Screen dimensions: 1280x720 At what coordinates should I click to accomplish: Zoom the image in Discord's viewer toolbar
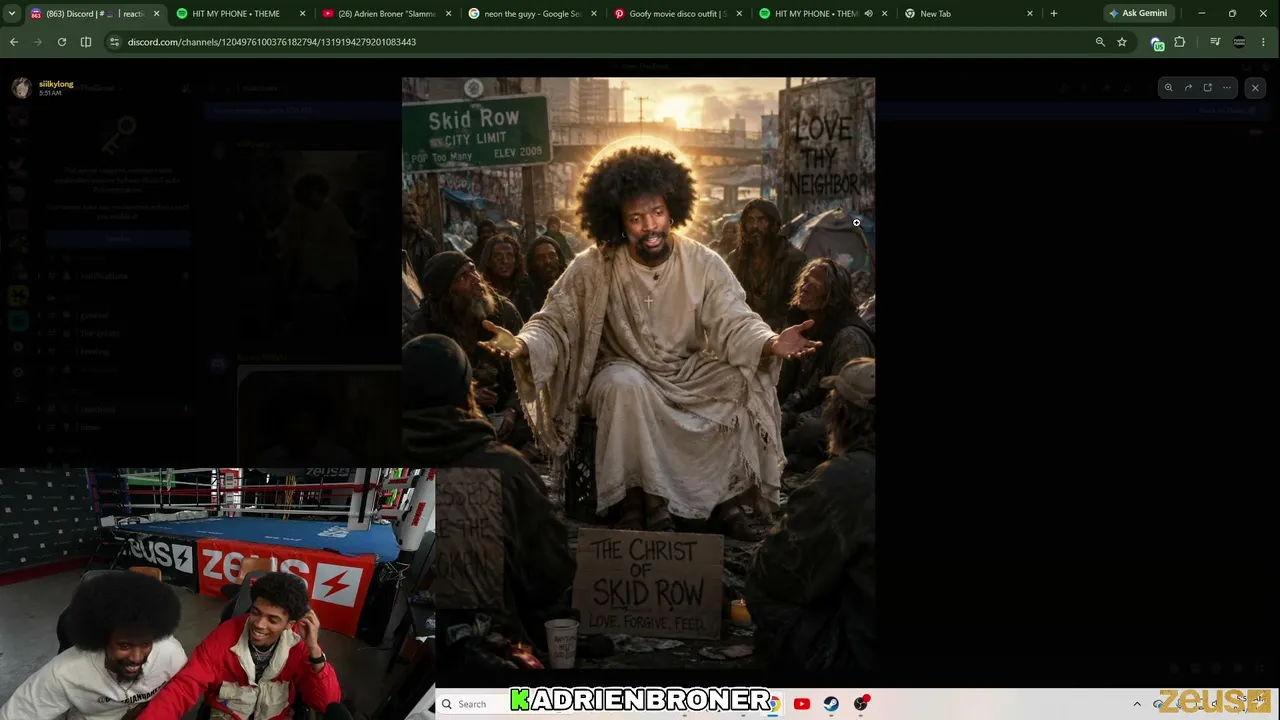click(1168, 88)
